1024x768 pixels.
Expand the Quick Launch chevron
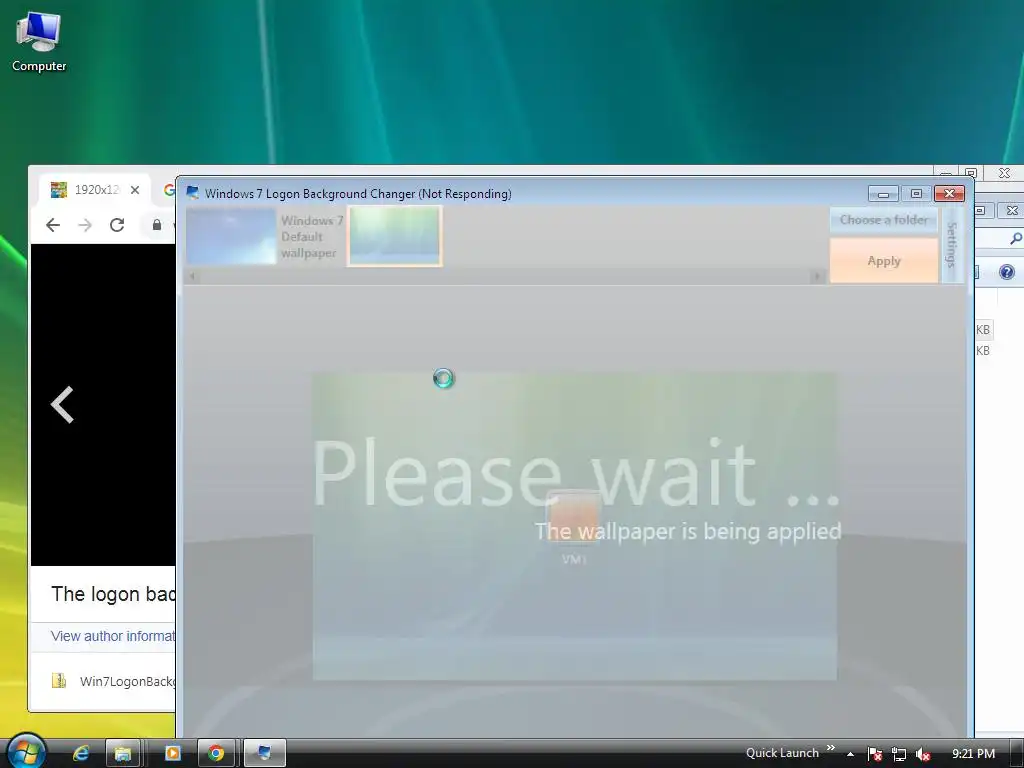click(831, 748)
